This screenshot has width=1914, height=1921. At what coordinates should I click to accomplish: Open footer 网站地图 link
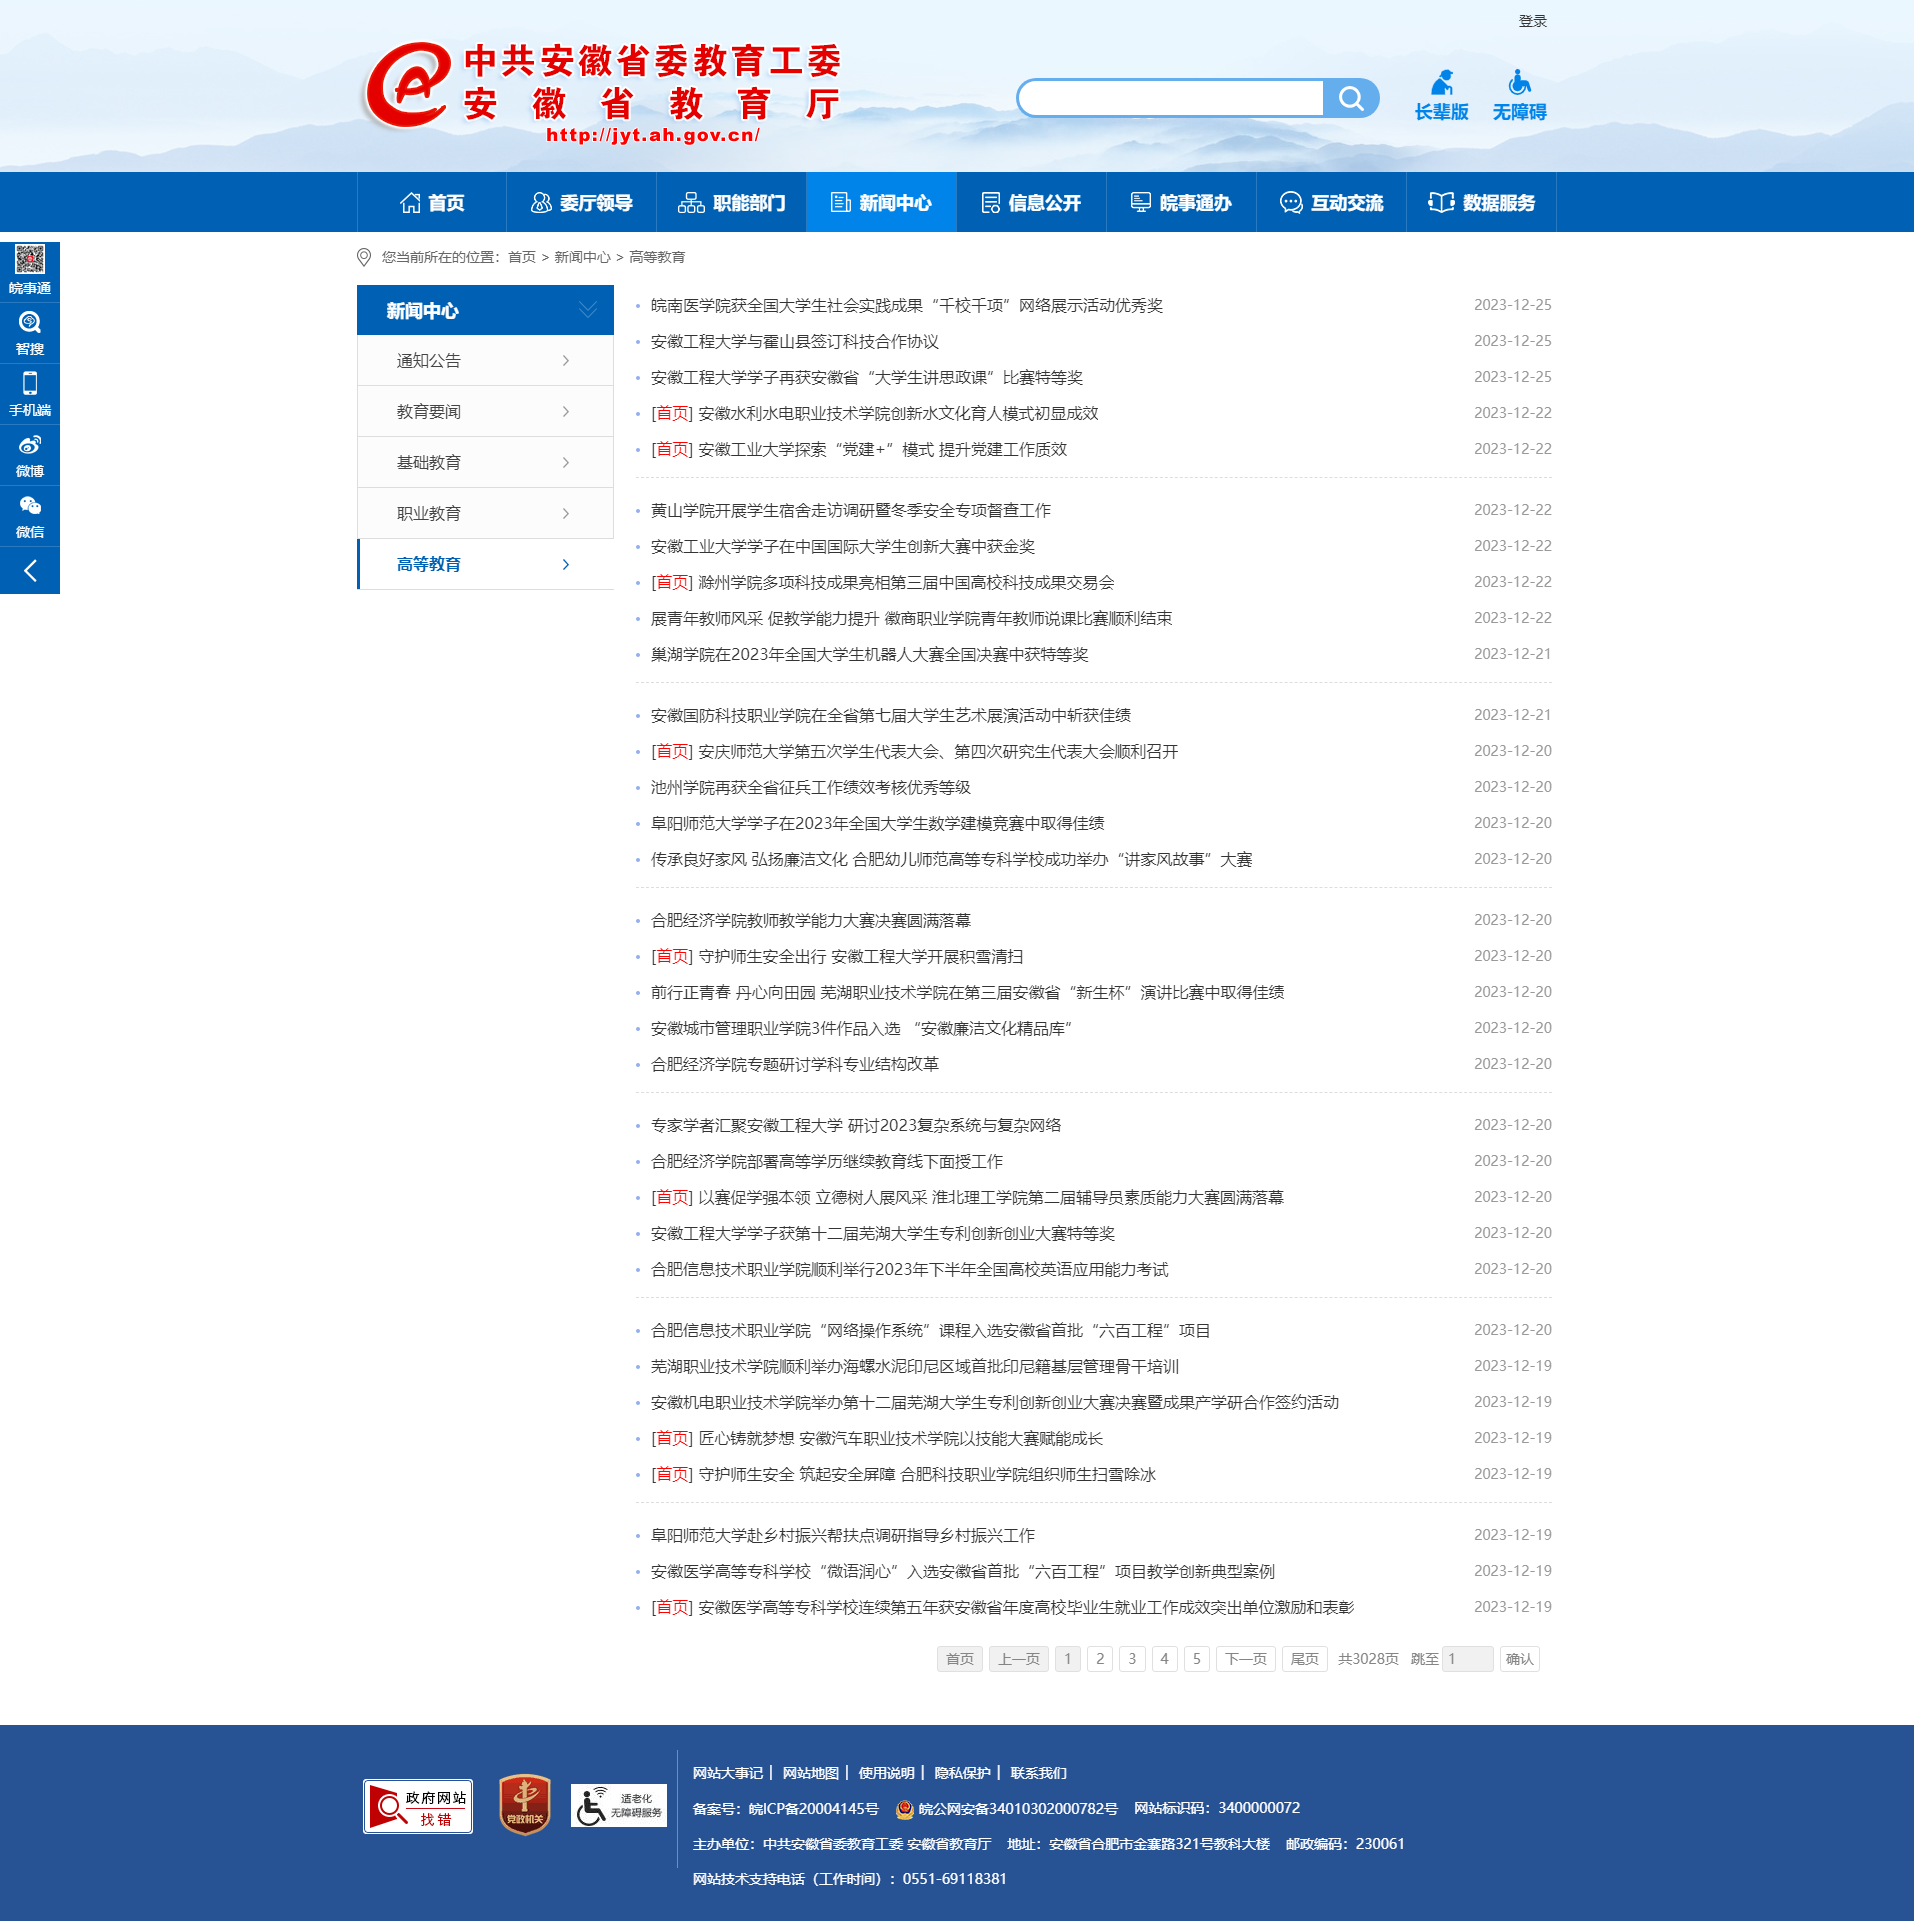(811, 1773)
